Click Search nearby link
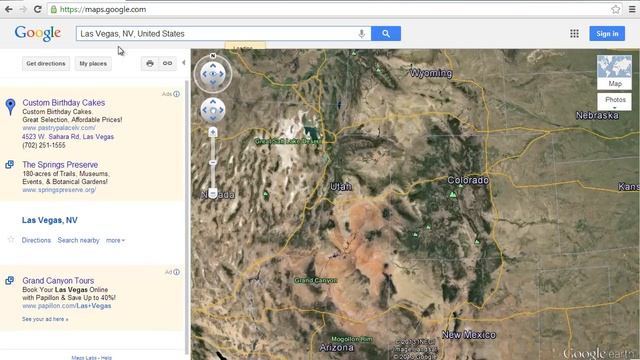 (78, 240)
